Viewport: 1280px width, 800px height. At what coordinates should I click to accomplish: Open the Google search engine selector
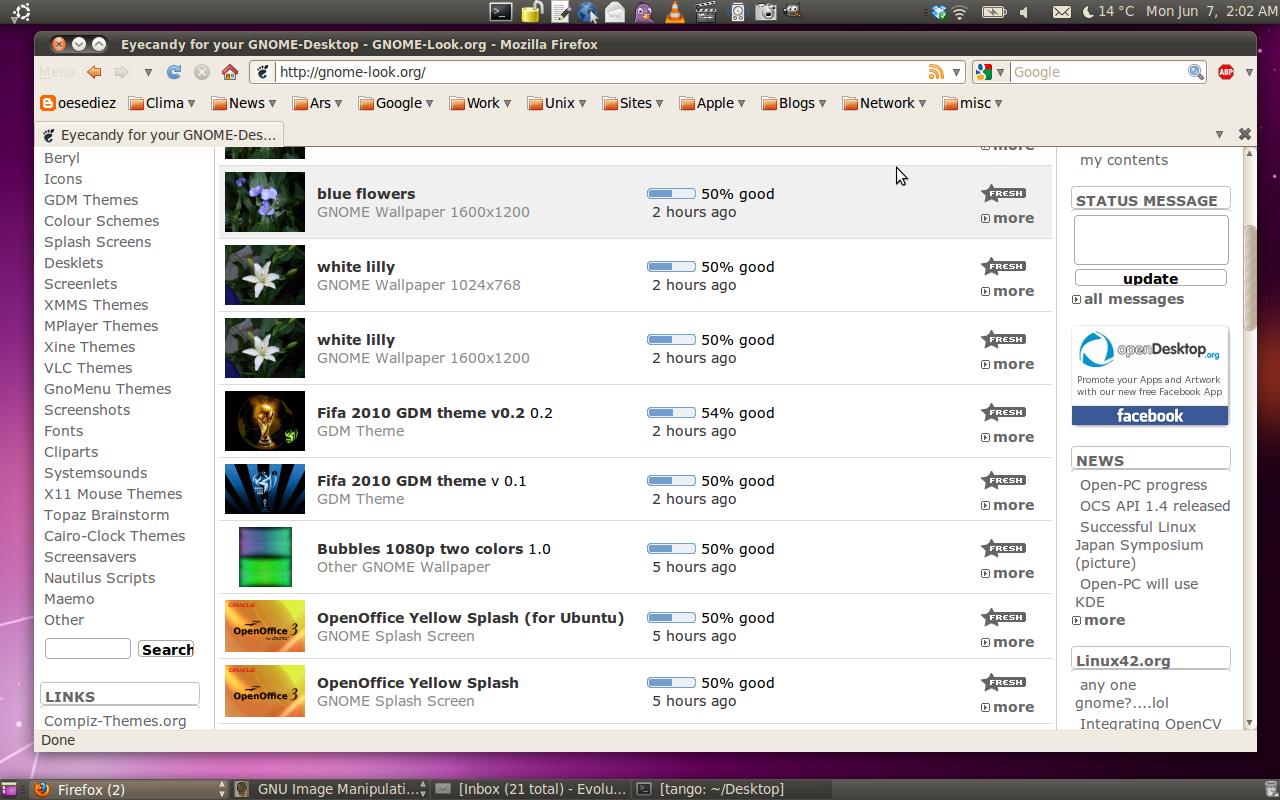point(989,72)
